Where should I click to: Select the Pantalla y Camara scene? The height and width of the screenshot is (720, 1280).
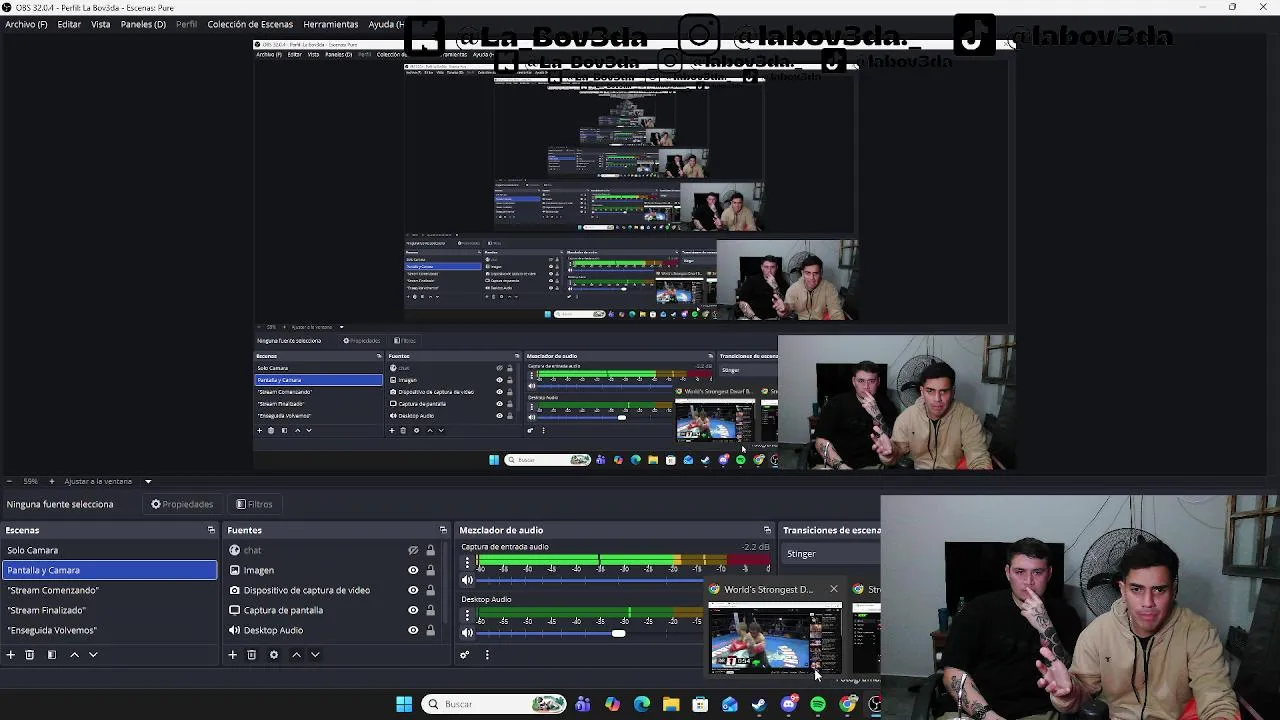[109, 570]
